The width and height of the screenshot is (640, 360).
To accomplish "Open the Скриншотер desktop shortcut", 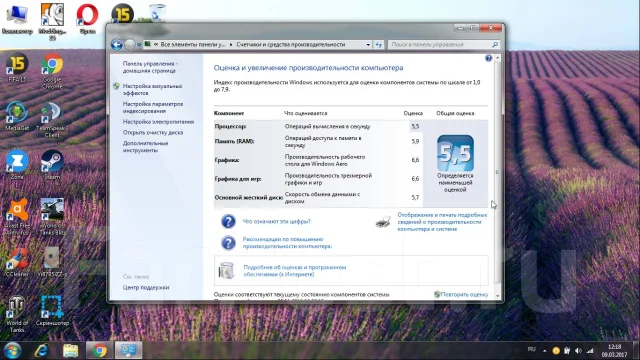I will [52, 311].
